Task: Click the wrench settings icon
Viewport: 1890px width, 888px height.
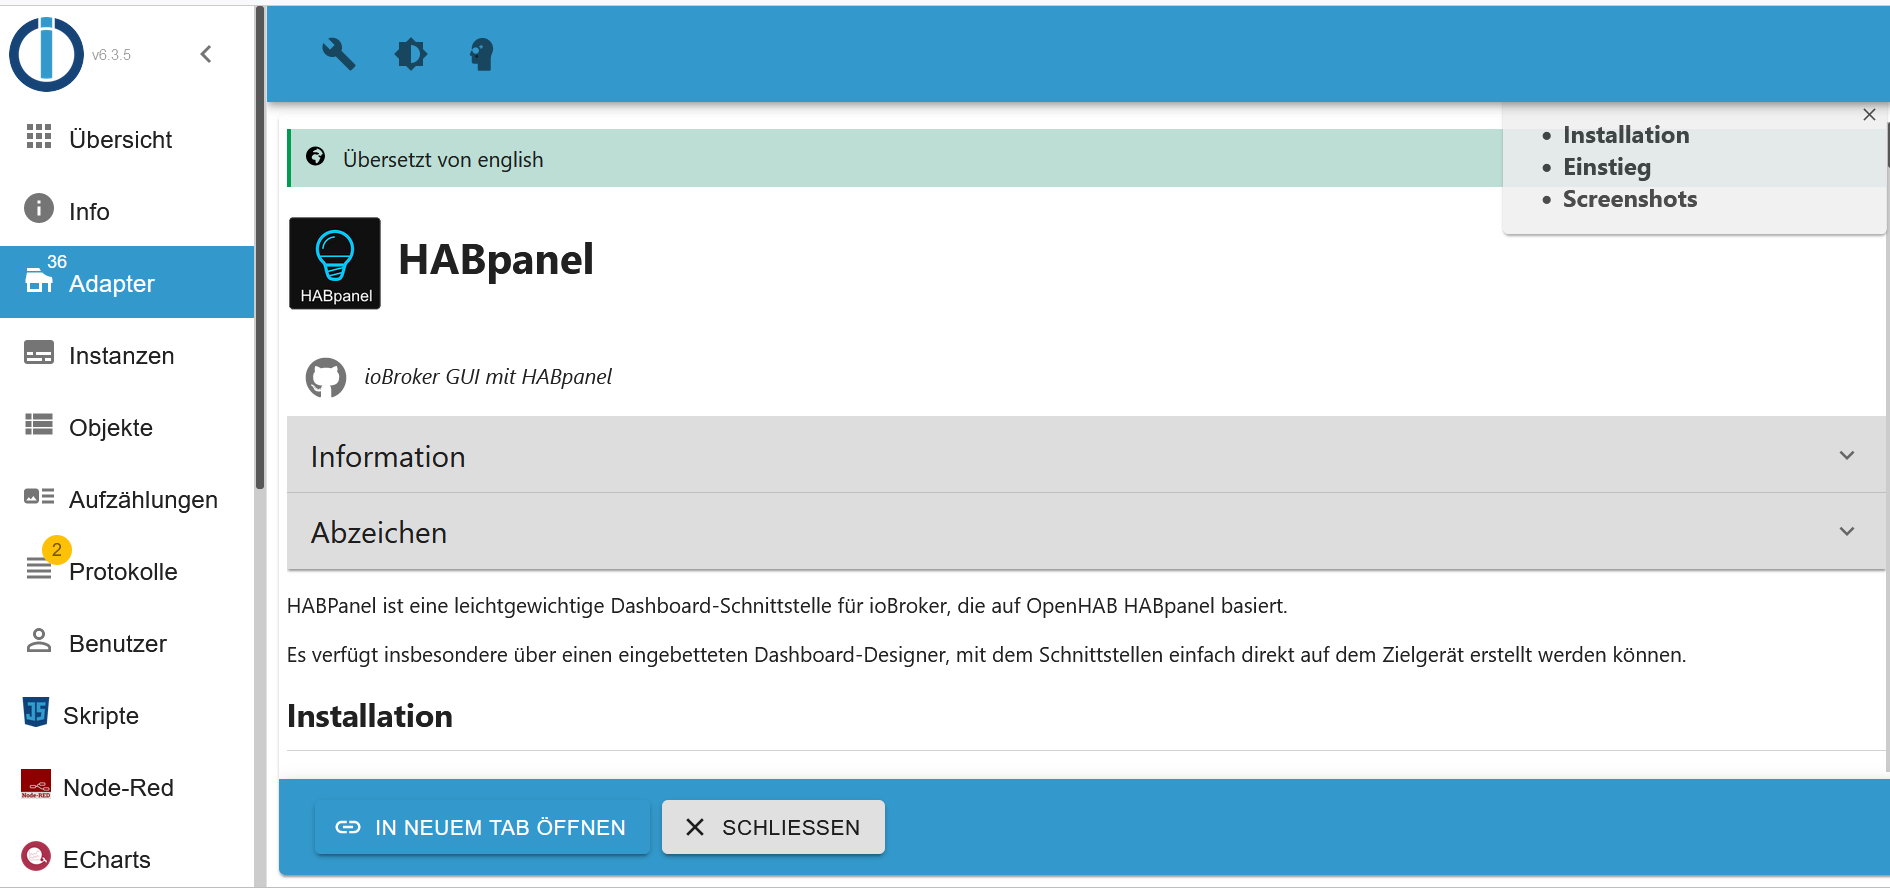Action: [x=338, y=54]
